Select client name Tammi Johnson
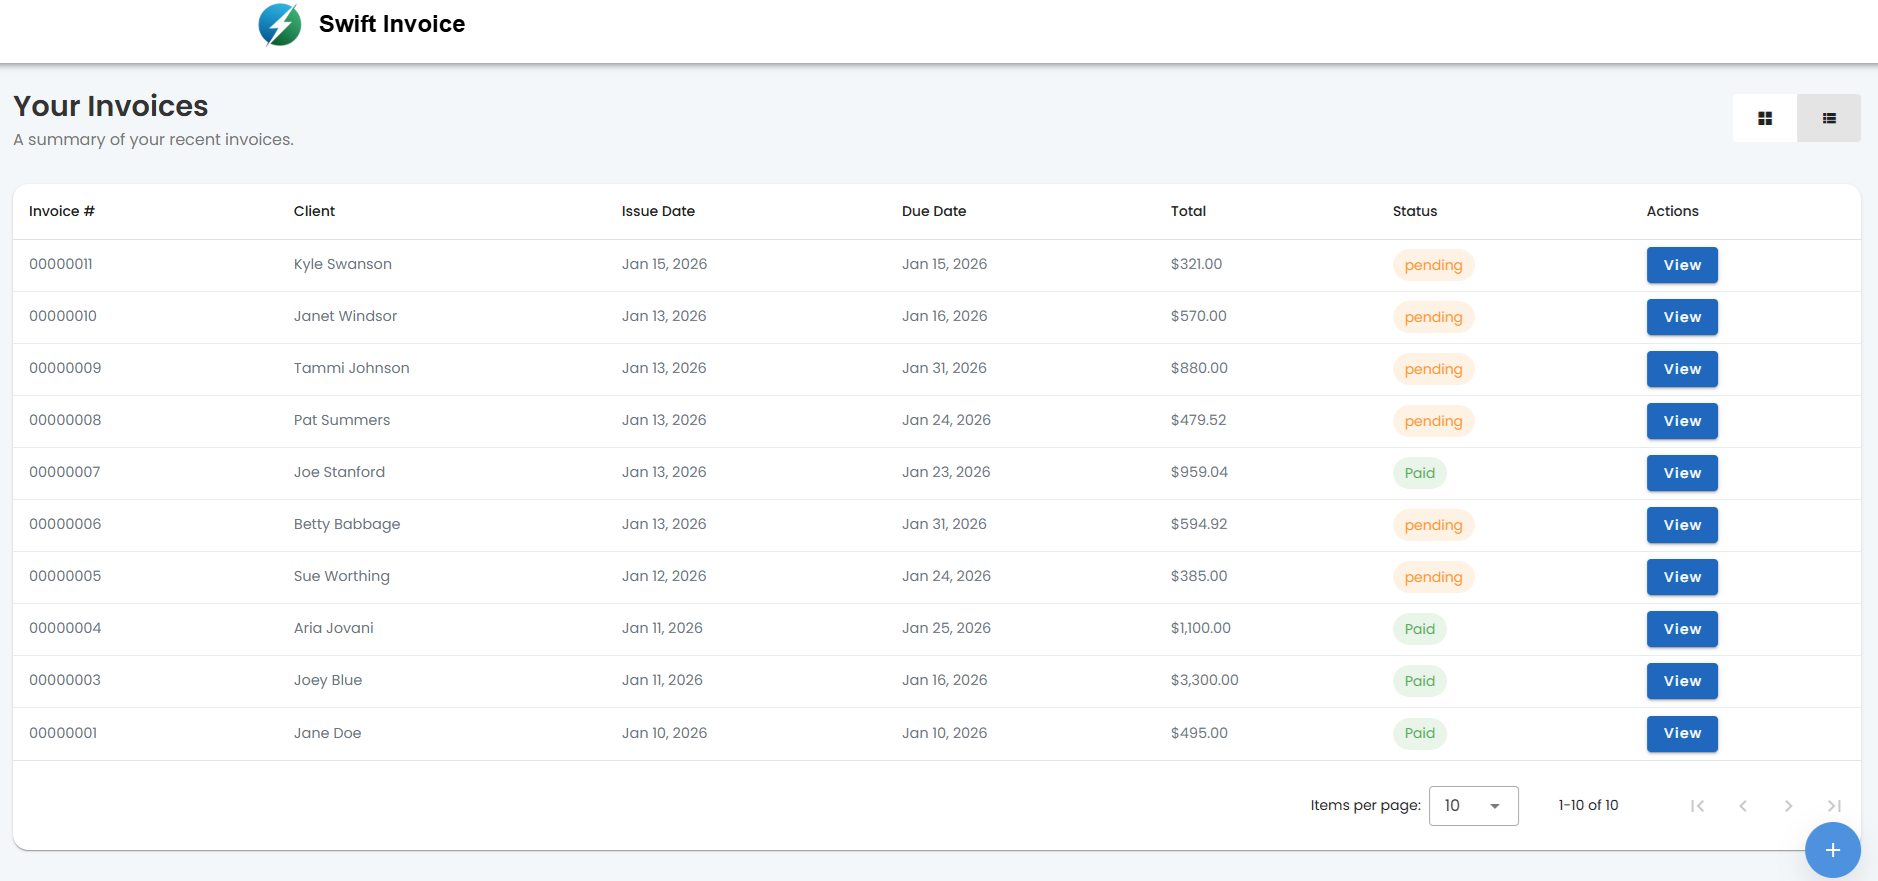This screenshot has height=881, width=1878. tap(352, 368)
